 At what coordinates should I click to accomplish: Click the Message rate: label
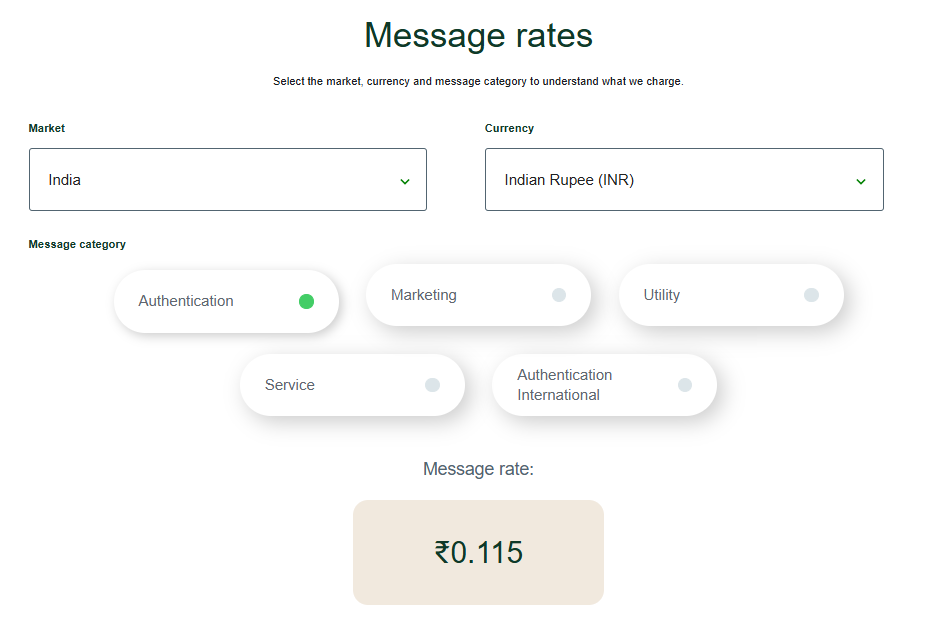coord(478,468)
